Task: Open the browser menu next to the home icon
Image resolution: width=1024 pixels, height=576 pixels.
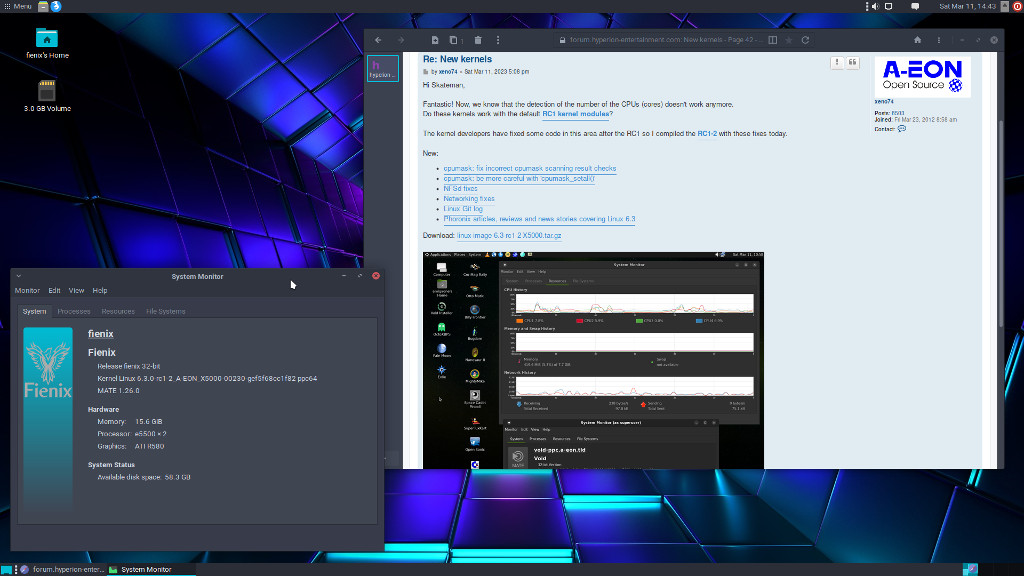Action: [x=939, y=40]
